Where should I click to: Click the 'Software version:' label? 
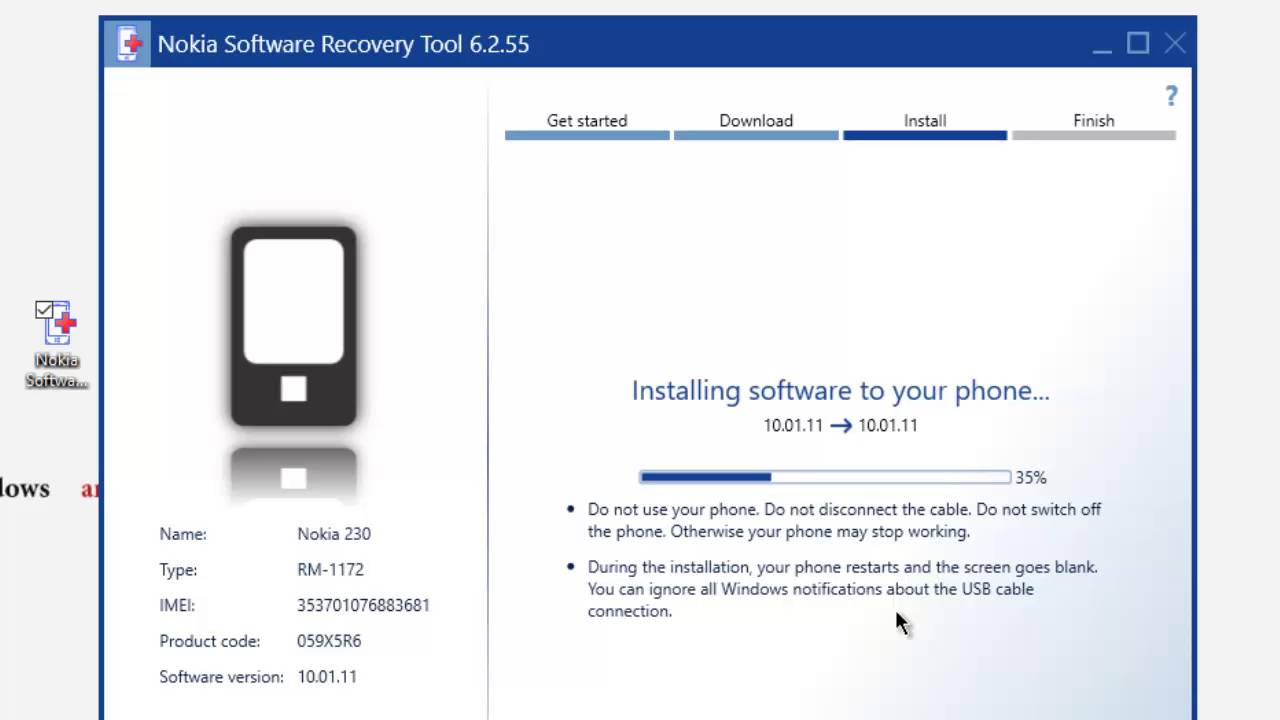[x=222, y=677]
